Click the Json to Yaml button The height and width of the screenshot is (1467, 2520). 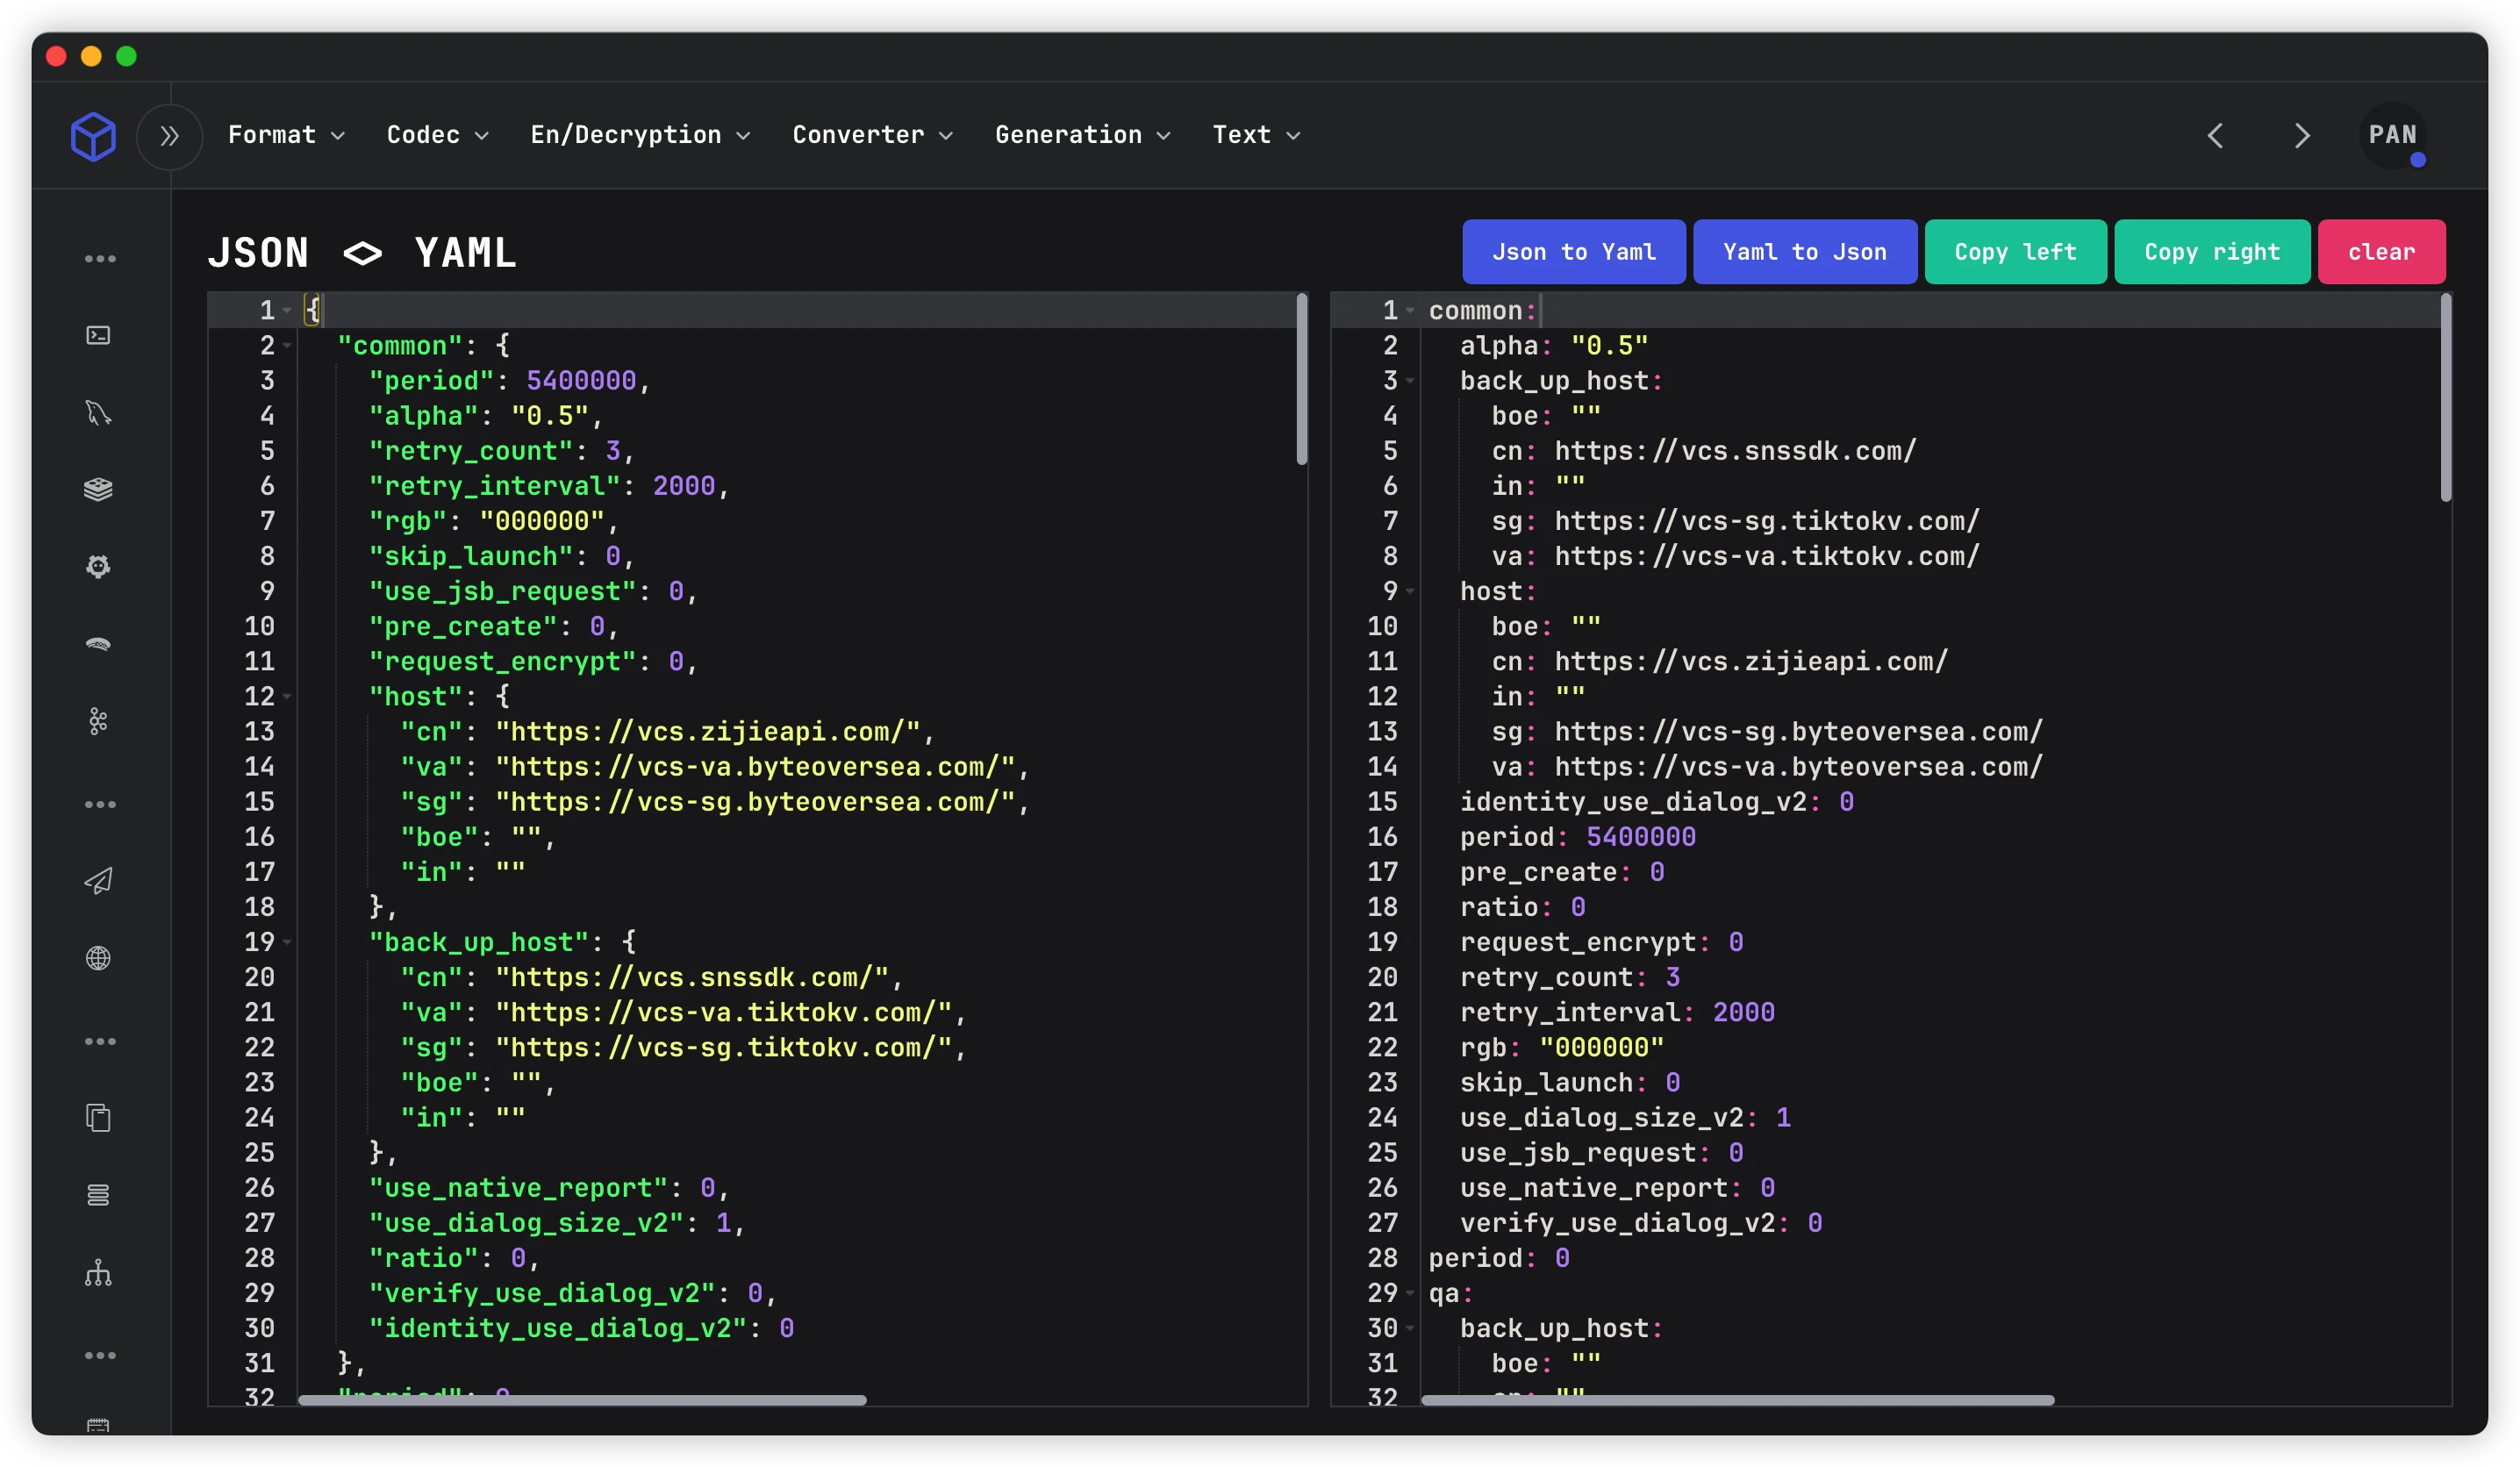tap(1574, 252)
